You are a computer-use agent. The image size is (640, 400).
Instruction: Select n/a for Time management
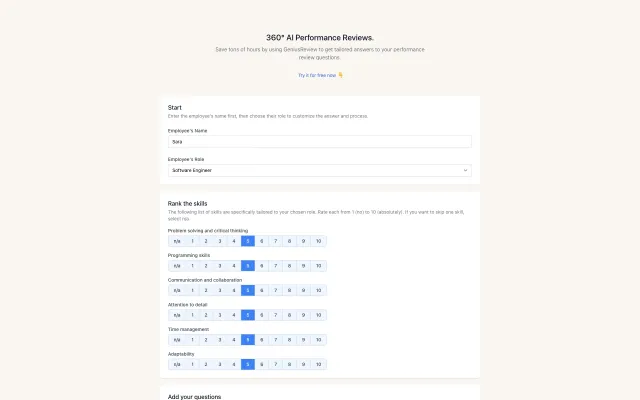177,340
